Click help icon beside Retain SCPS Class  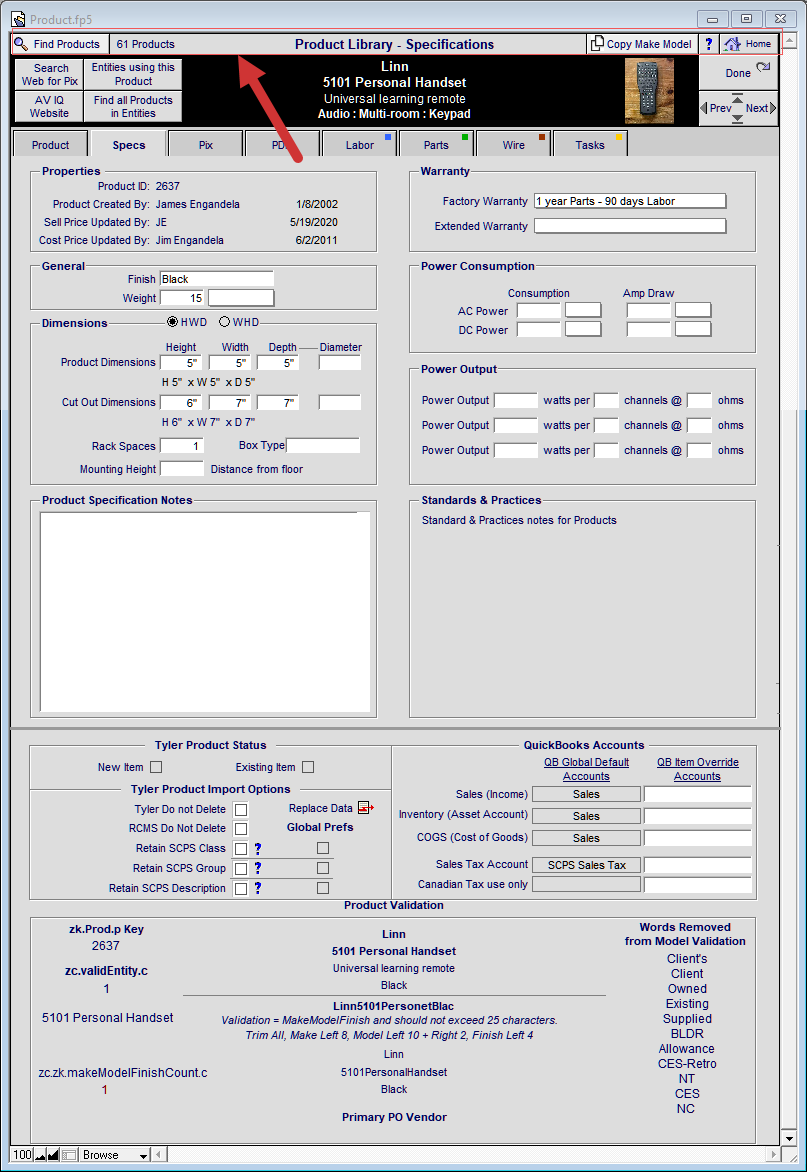pyautogui.click(x=258, y=848)
